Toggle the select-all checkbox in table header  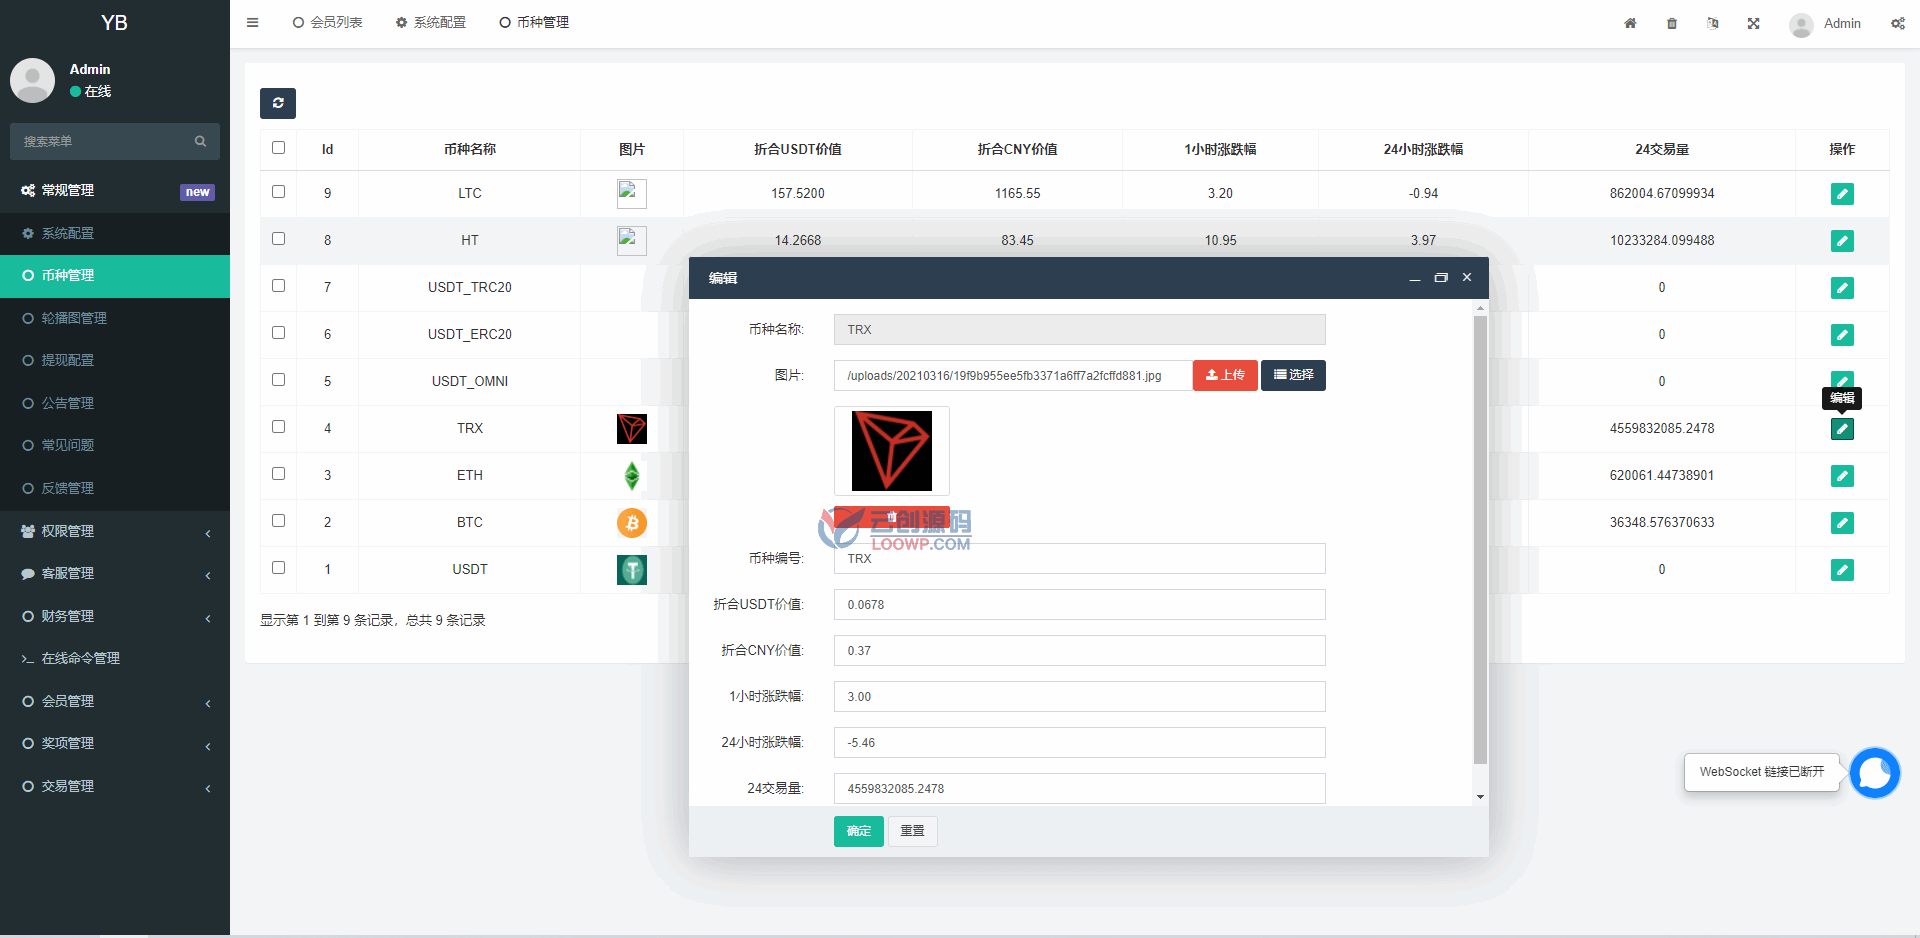point(279,148)
